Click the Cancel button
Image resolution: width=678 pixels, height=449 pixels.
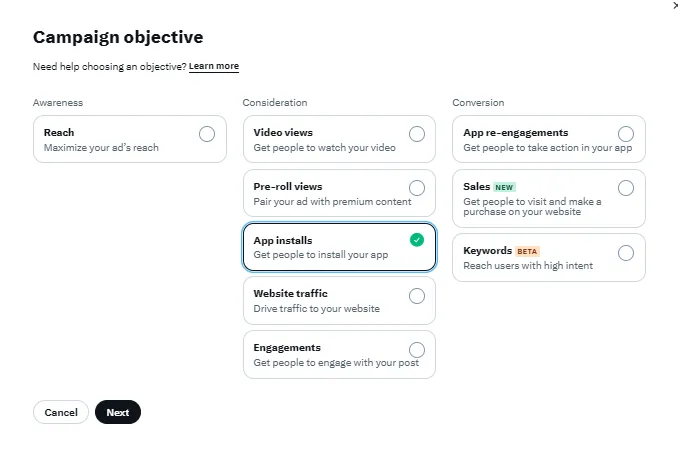coord(61,412)
